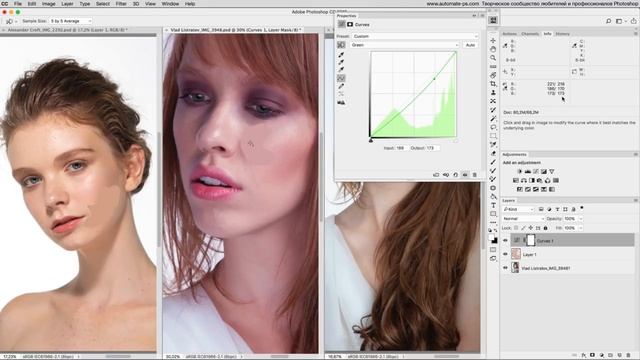The image size is (640, 360).
Task: Open the Fill value dropdown
Action: tap(581, 228)
